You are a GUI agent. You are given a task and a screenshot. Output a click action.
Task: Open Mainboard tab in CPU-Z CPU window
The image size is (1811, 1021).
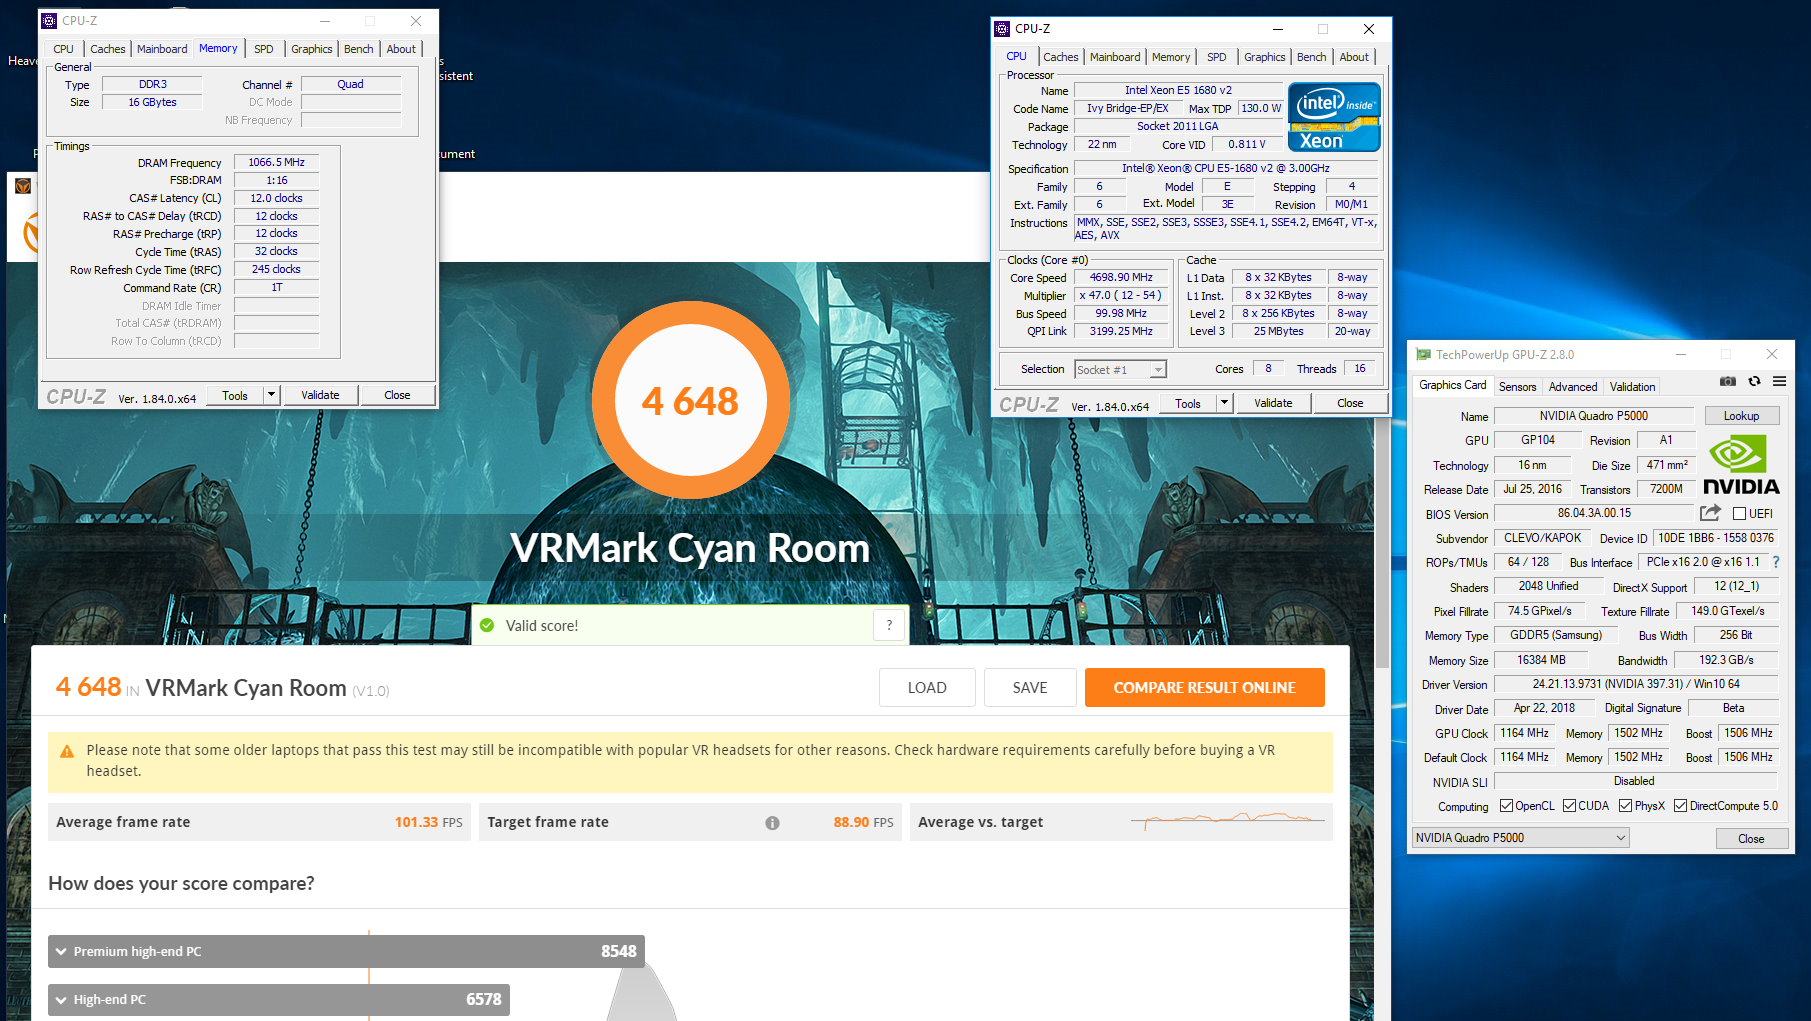[1115, 57]
